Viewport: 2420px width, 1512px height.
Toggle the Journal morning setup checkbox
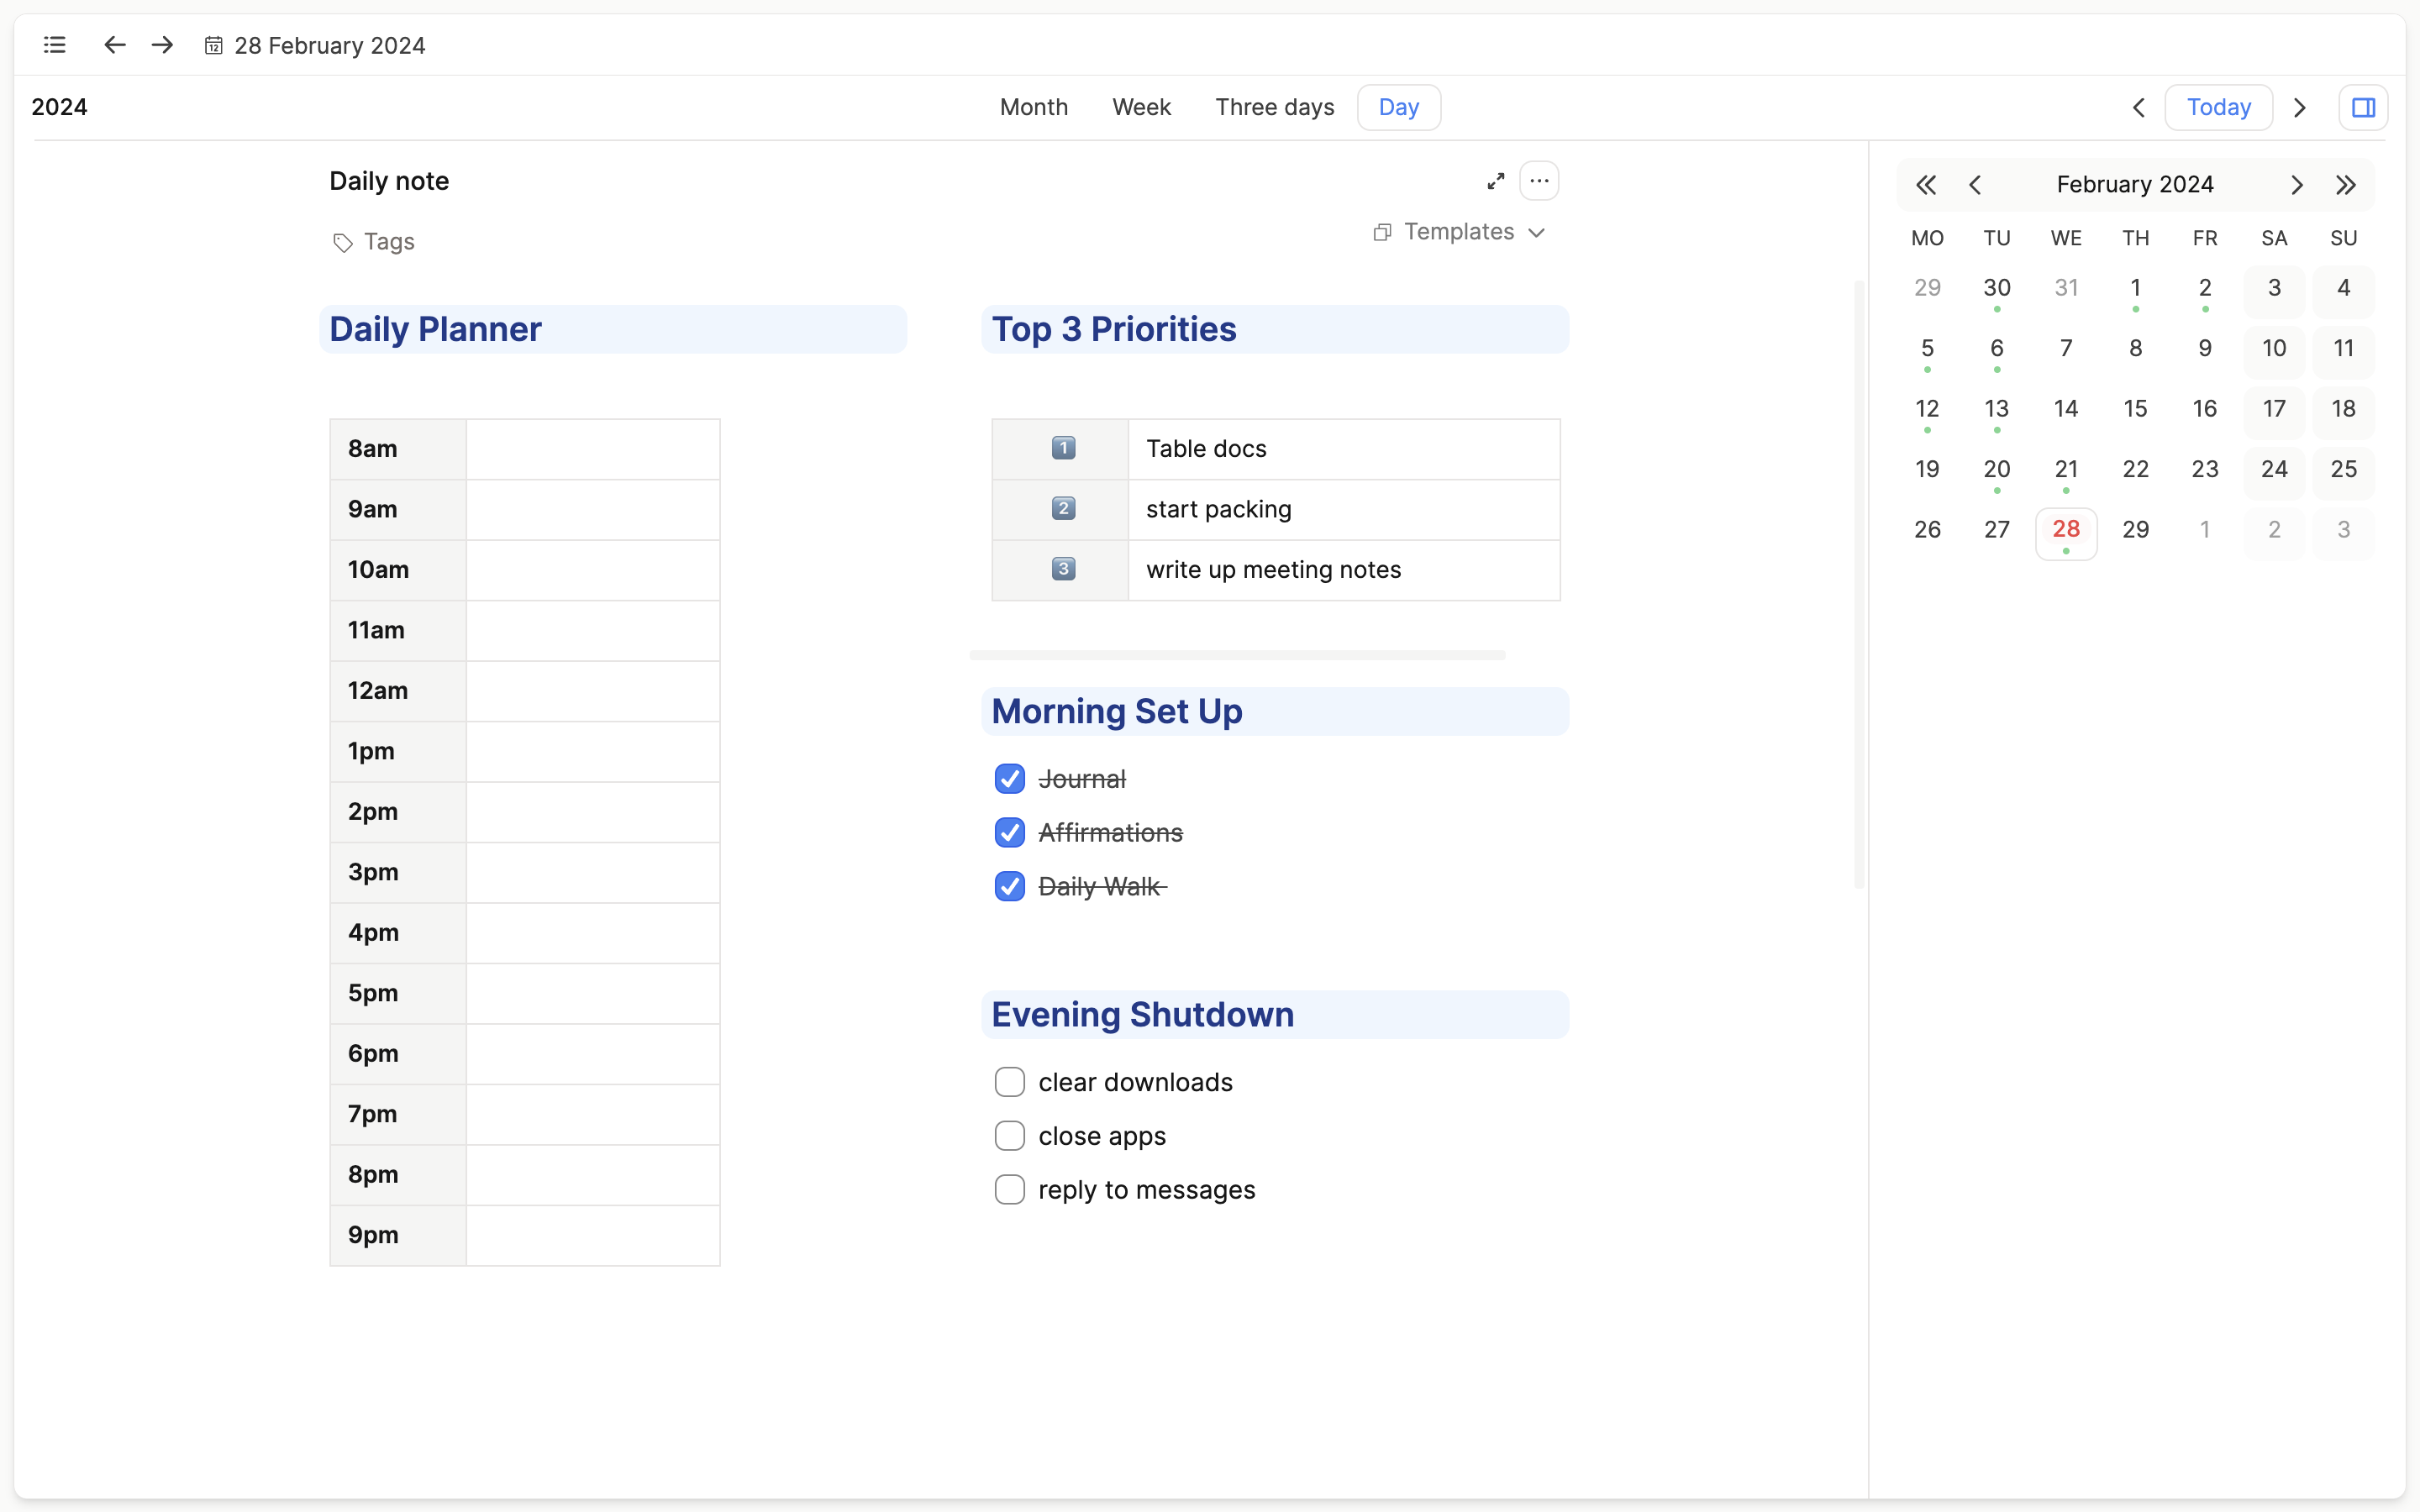(x=1009, y=777)
